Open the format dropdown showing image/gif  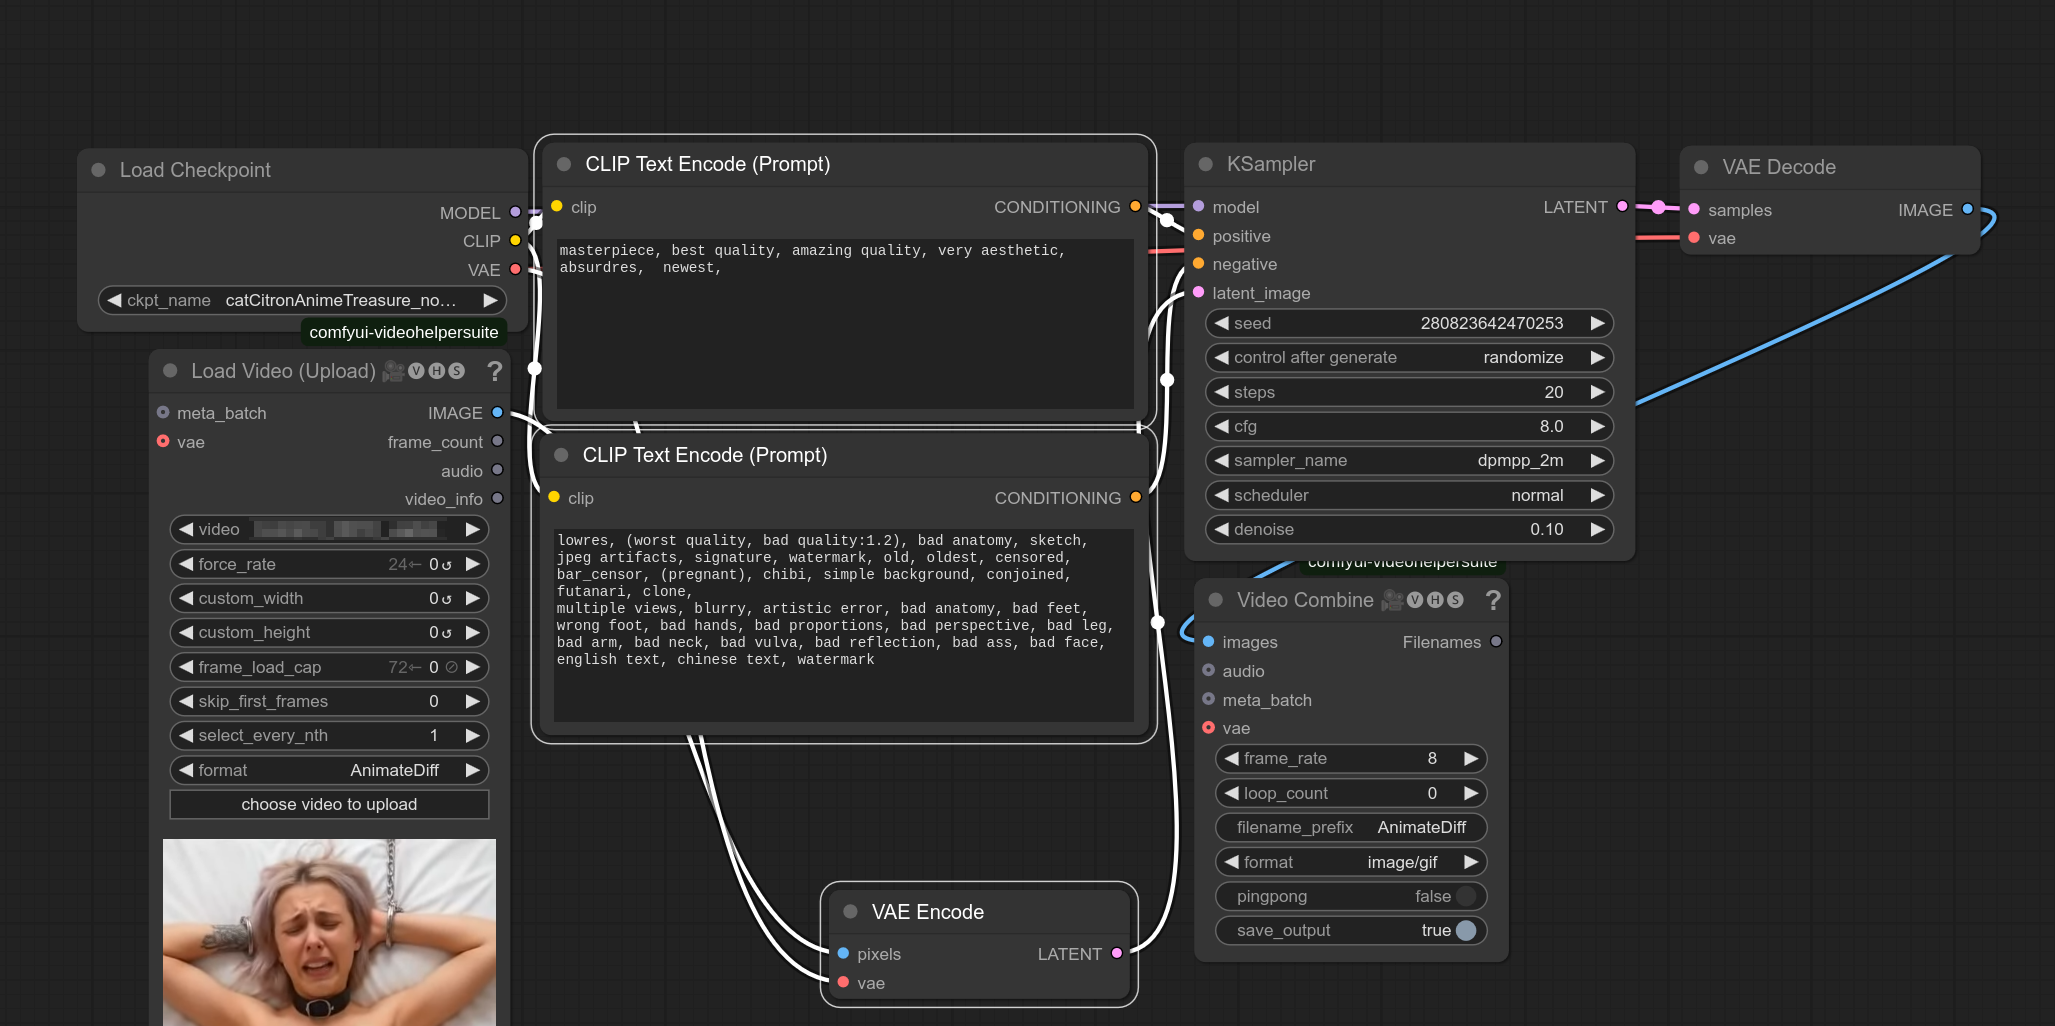[1351, 862]
